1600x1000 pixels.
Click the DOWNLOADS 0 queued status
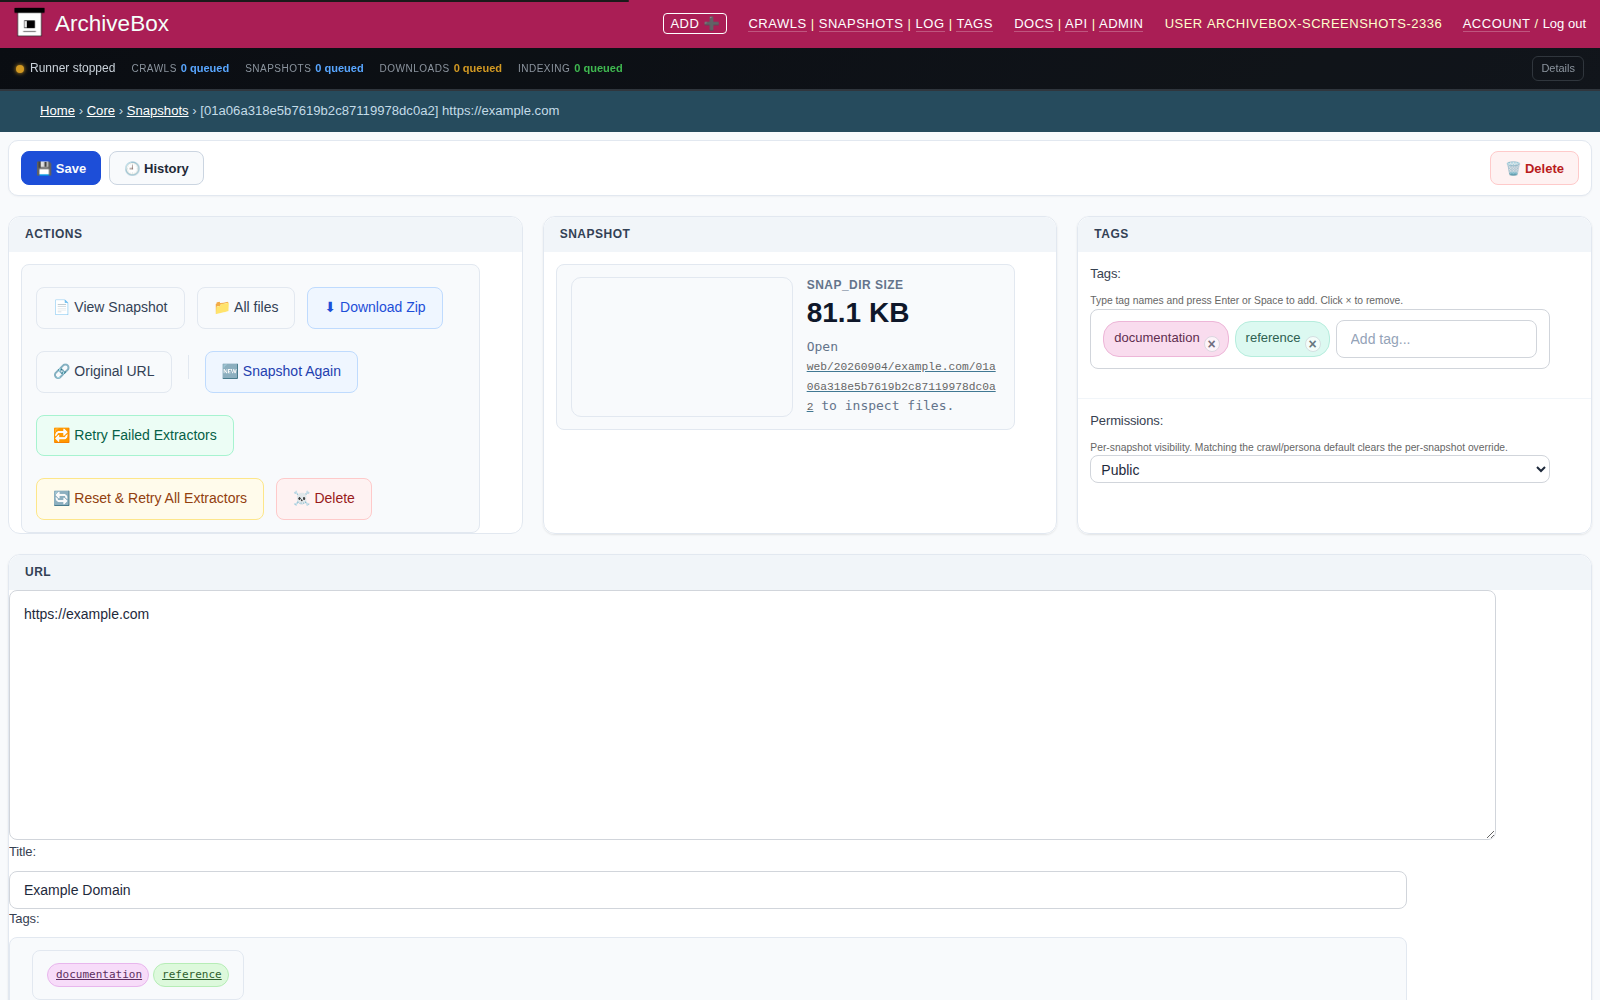coord(440,69)
